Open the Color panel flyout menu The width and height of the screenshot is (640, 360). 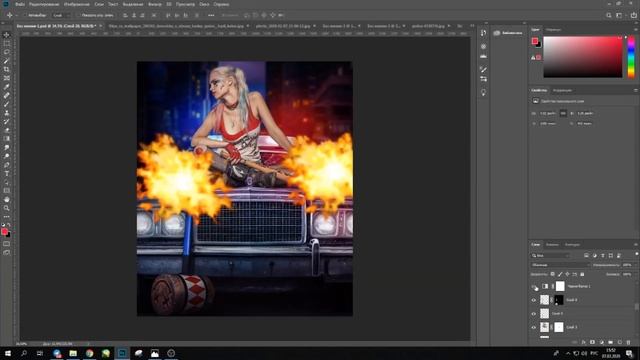[636, 29]
